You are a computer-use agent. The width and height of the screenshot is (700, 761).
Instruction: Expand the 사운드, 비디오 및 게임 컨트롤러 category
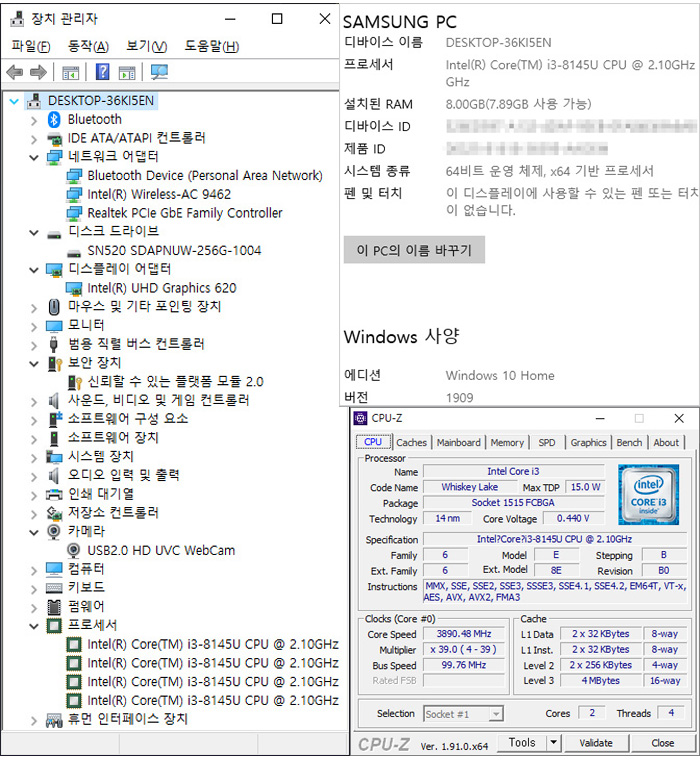33,401
